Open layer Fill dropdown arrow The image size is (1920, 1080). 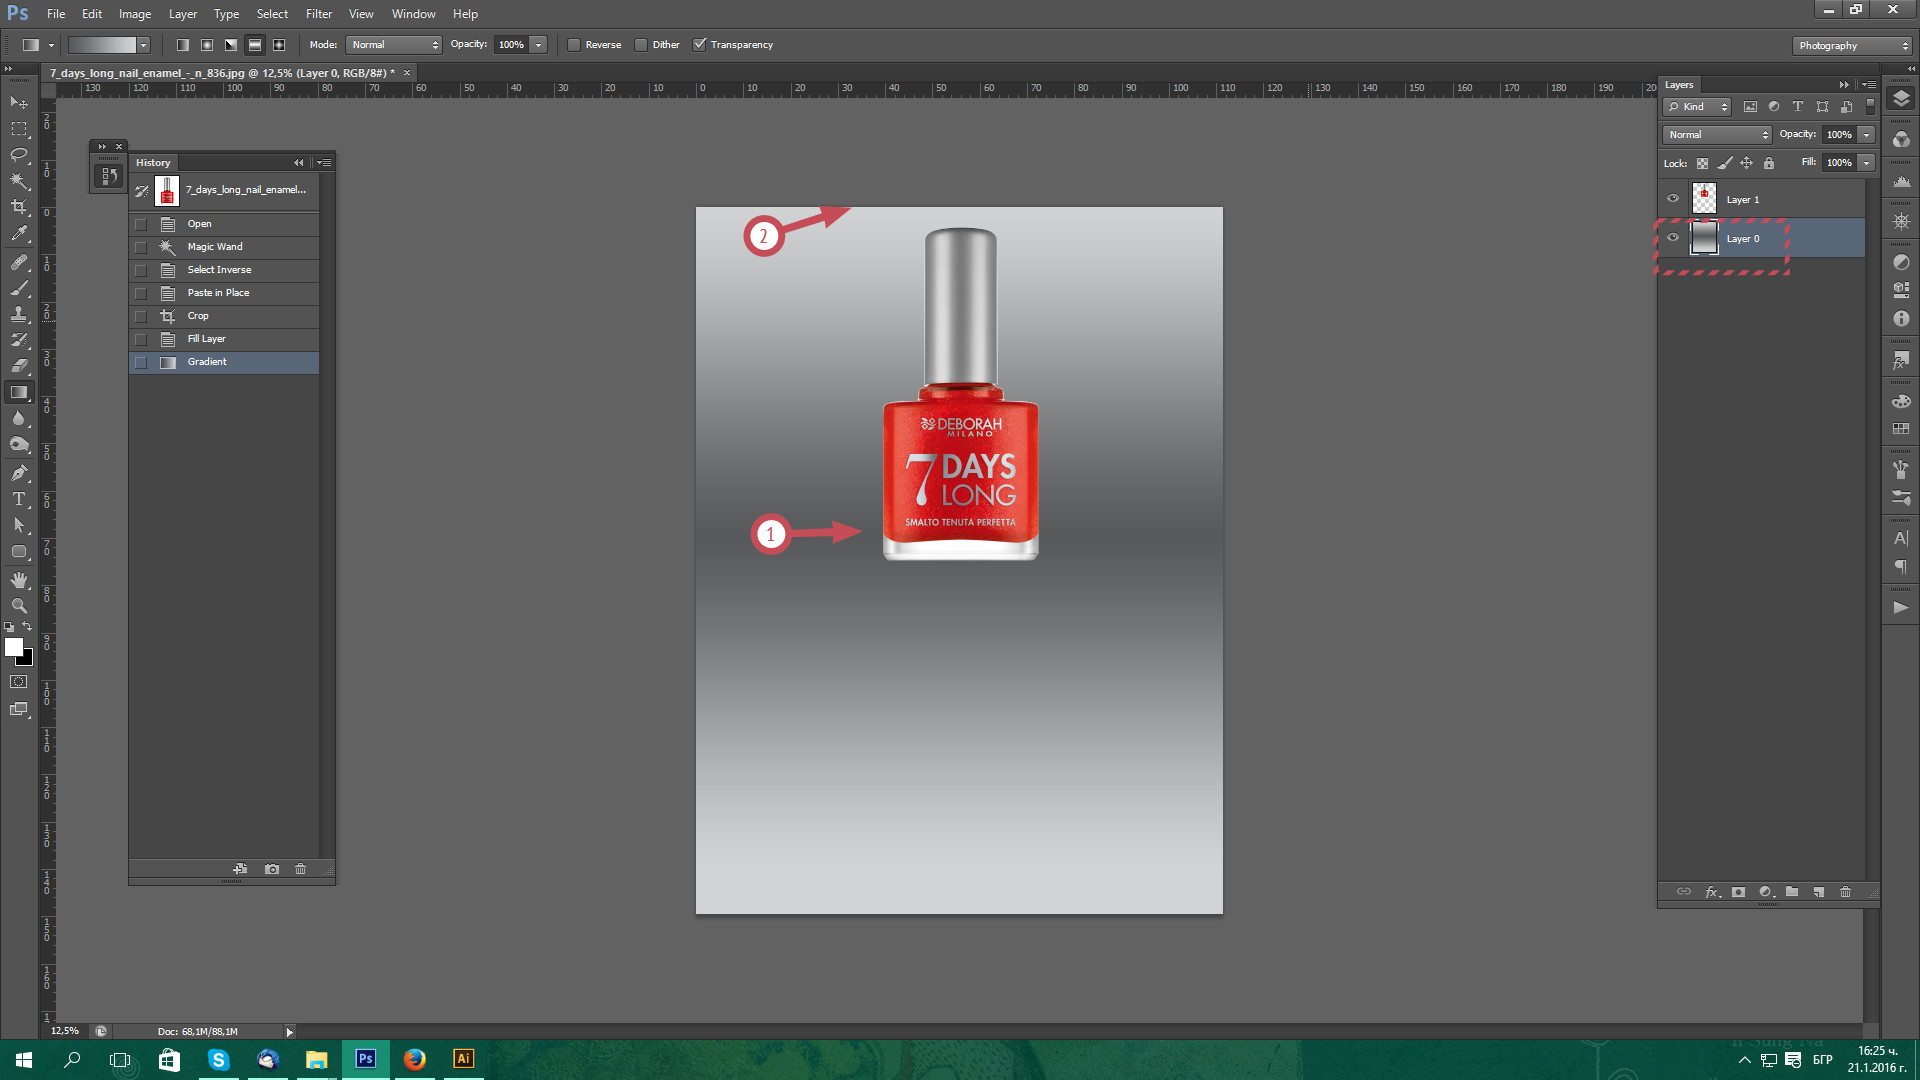(x=1866, y=163)
